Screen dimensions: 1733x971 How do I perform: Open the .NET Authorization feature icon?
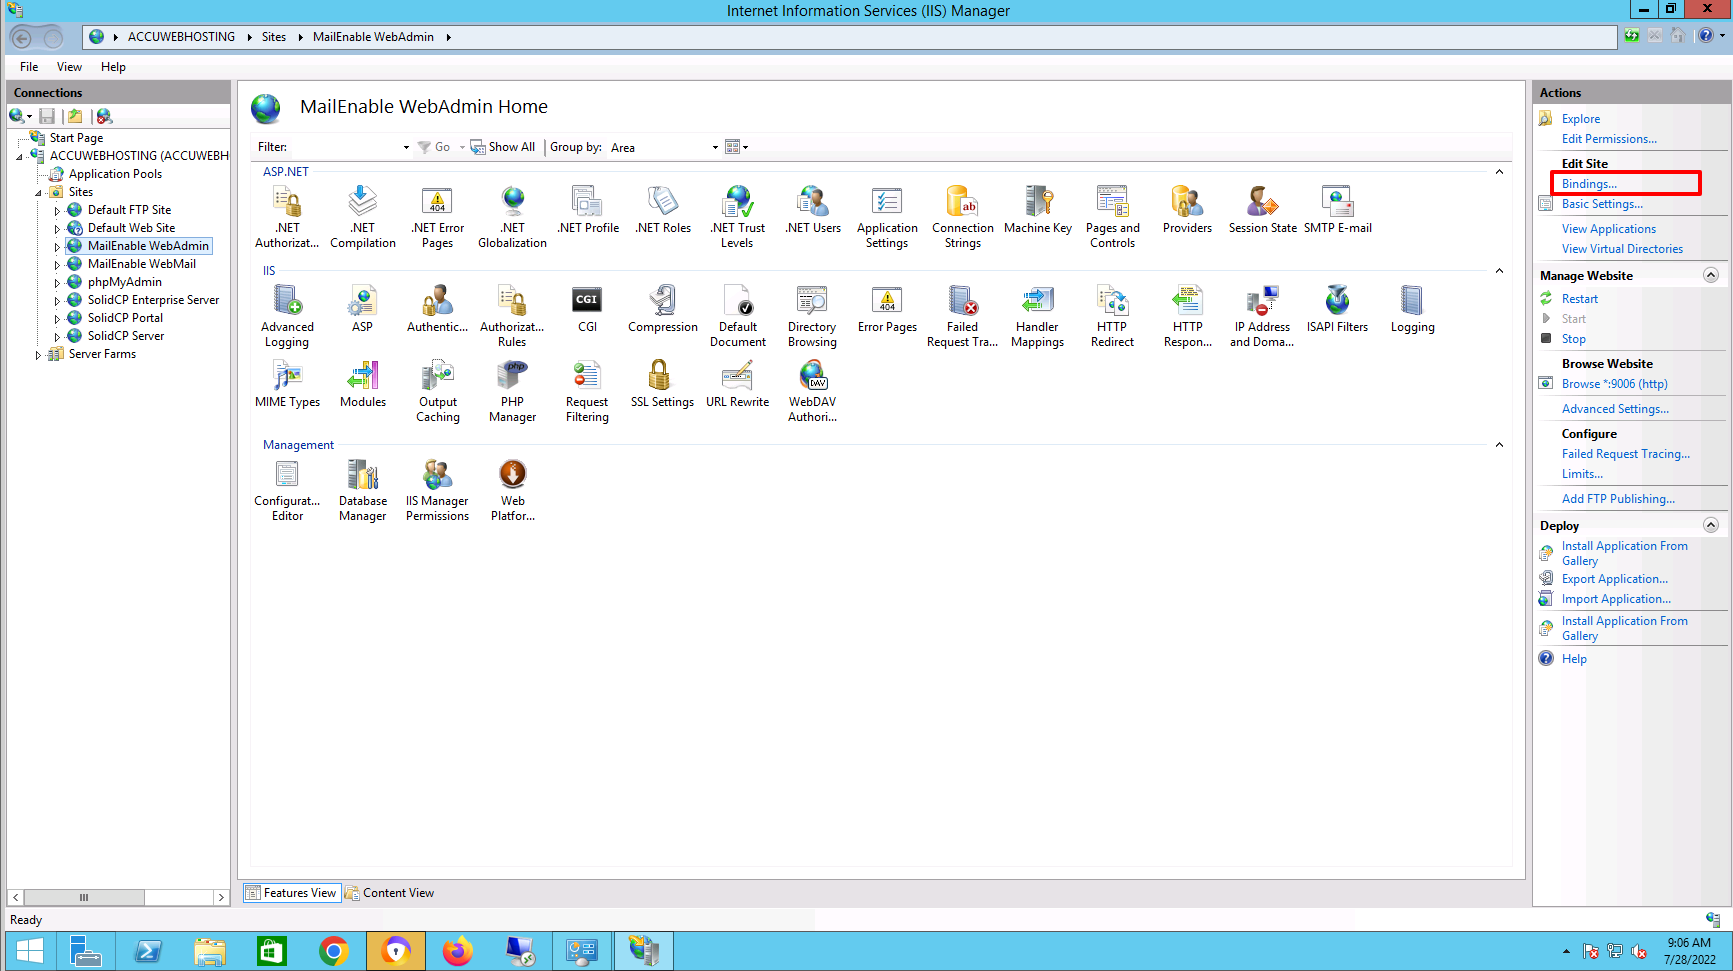point(287,216)
